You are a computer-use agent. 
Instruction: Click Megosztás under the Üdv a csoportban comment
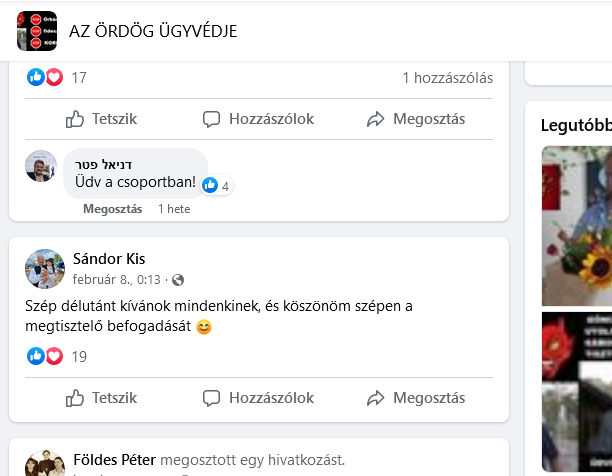click(x=112, y=209)
